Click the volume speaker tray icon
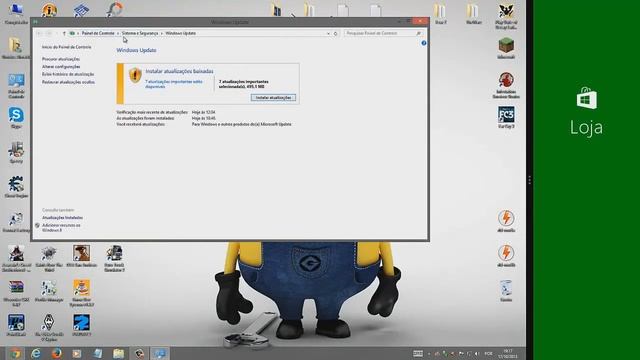 477,354
